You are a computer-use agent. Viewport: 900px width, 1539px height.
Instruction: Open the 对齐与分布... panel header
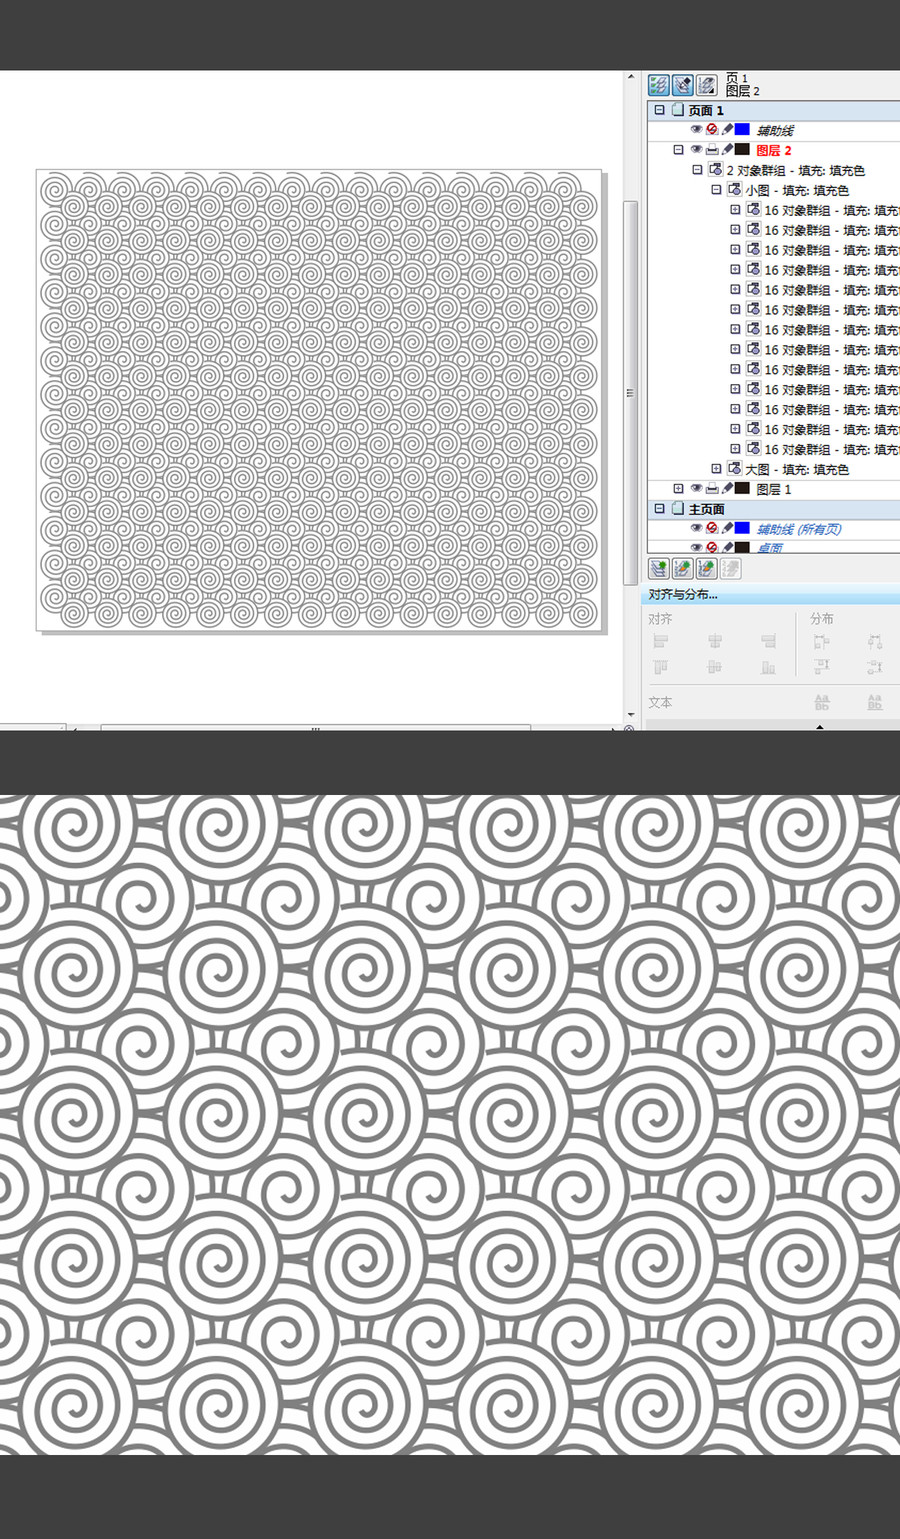pyautogui.click(x=770, y=594)
